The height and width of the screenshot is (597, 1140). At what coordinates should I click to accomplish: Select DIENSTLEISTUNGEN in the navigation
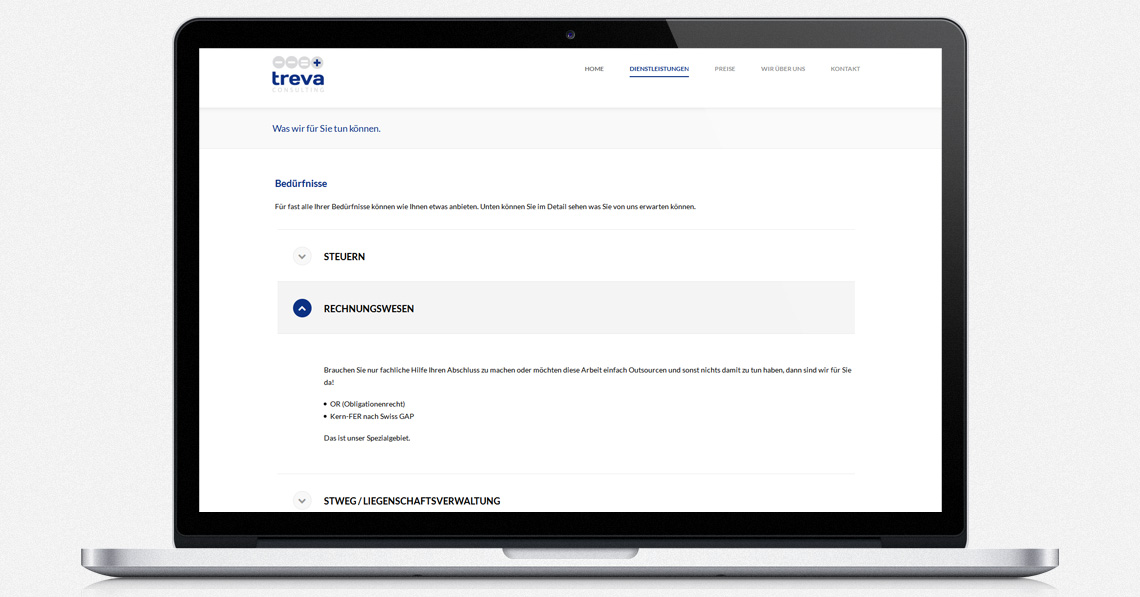pyautogui.click(x=659, y=69)
